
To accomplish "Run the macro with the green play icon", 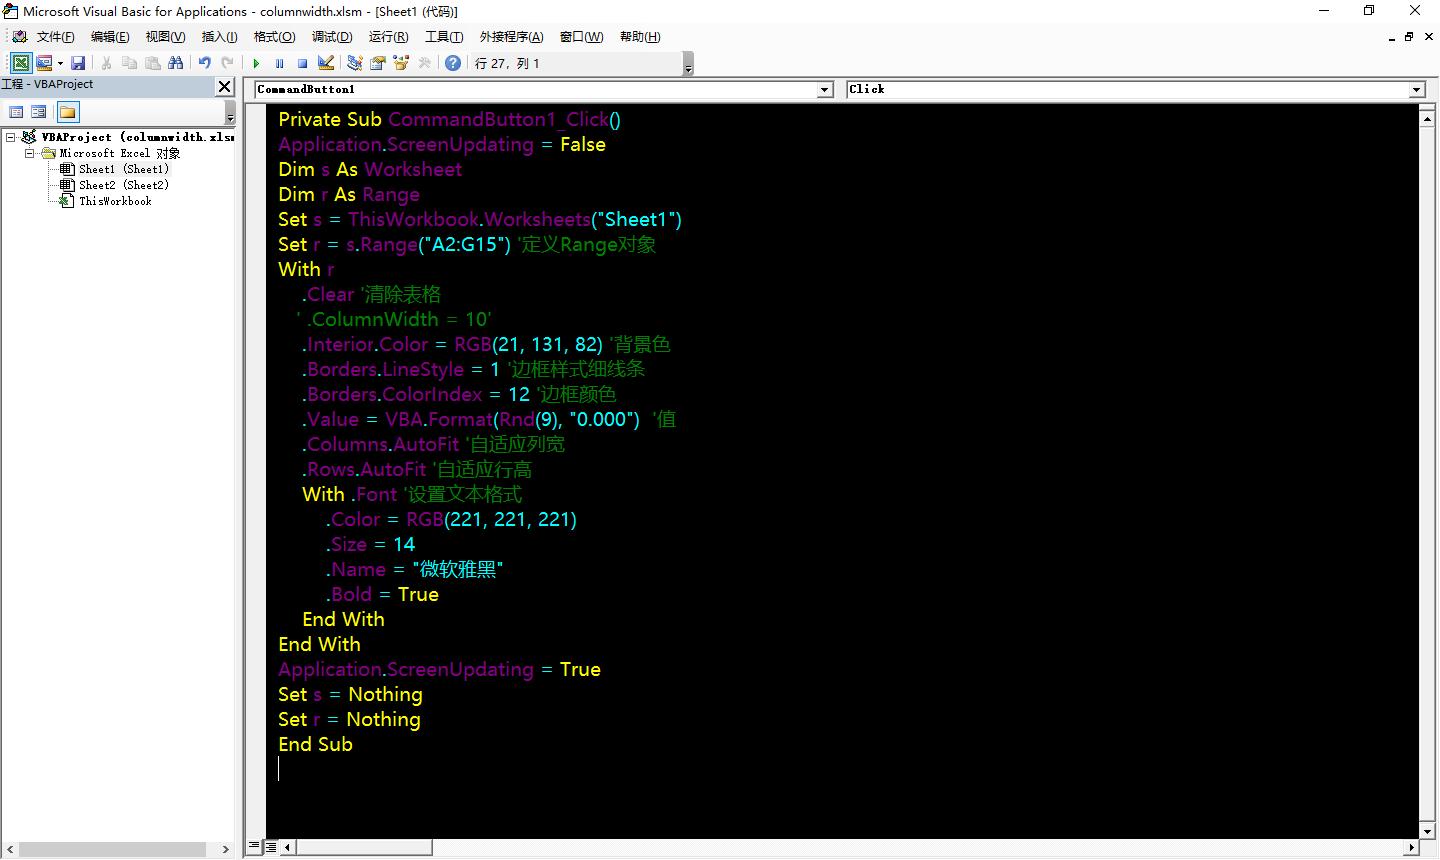I will (256, 63).
